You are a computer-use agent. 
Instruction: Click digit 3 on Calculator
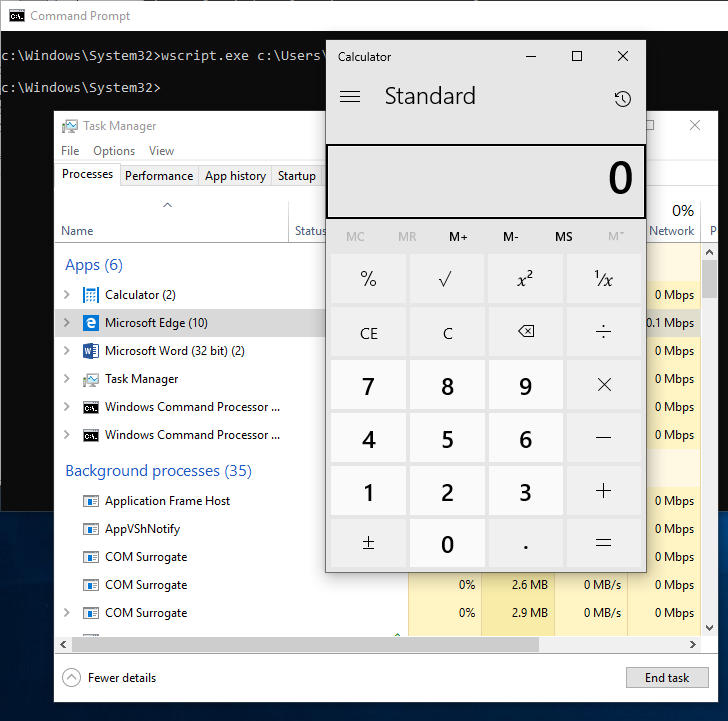point(525,490)
